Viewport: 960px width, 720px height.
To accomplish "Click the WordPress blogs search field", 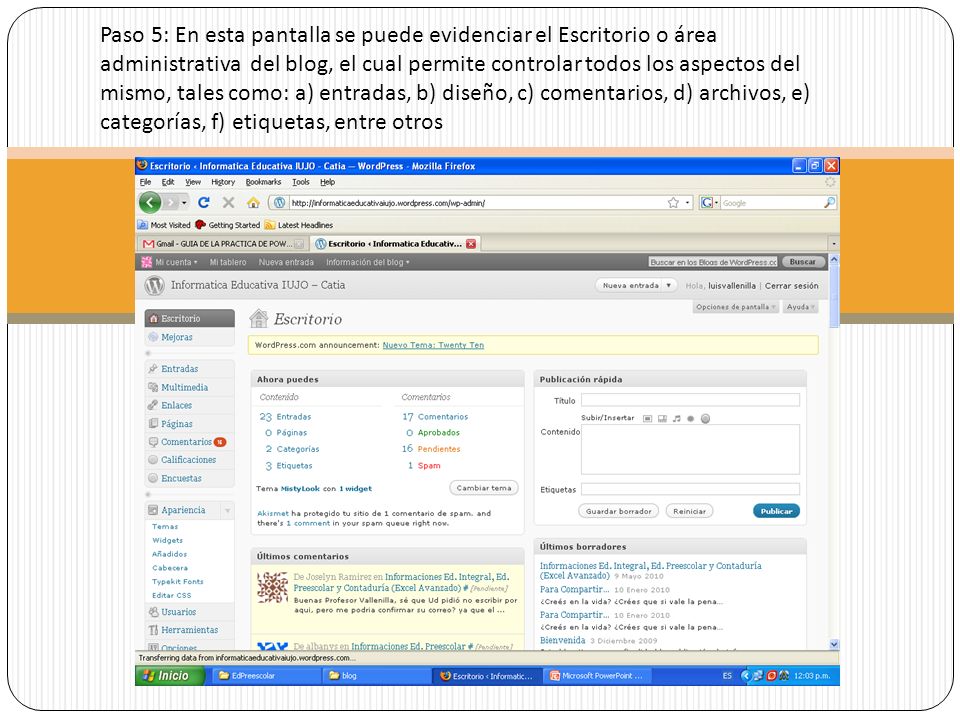I will (x=713, y=262).
